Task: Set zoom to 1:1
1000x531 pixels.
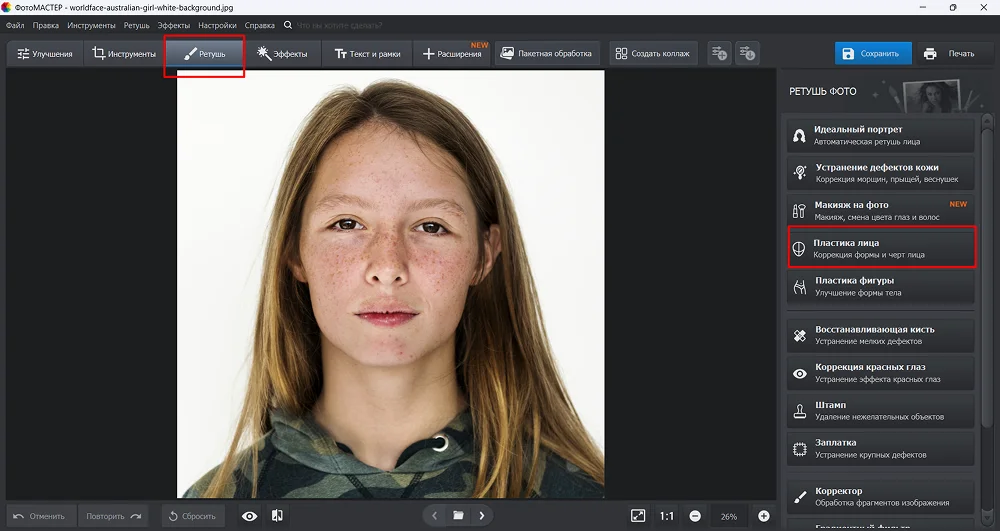Action: (666, 516)
